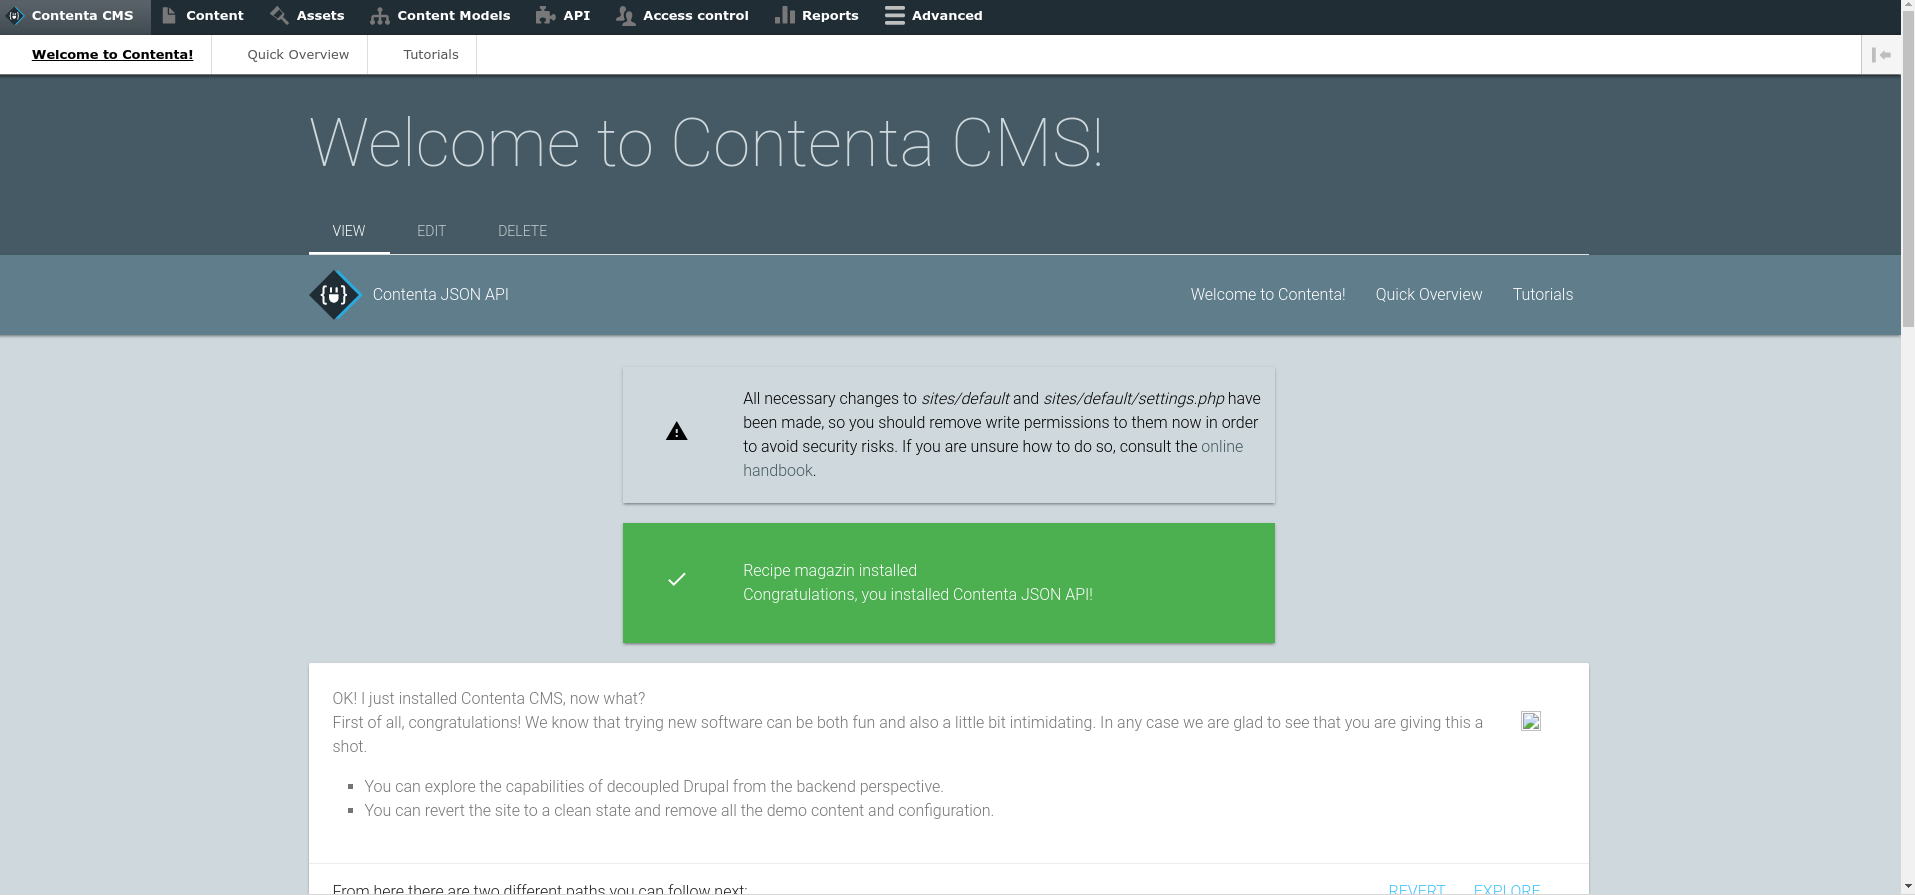
Task: Go to Welcome to Contenta! in header navigation
Action: [1268, 295]
